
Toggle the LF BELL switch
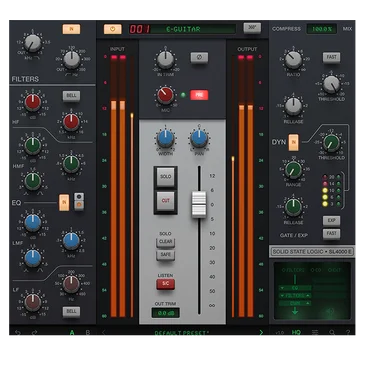click(x=71, y=311)
